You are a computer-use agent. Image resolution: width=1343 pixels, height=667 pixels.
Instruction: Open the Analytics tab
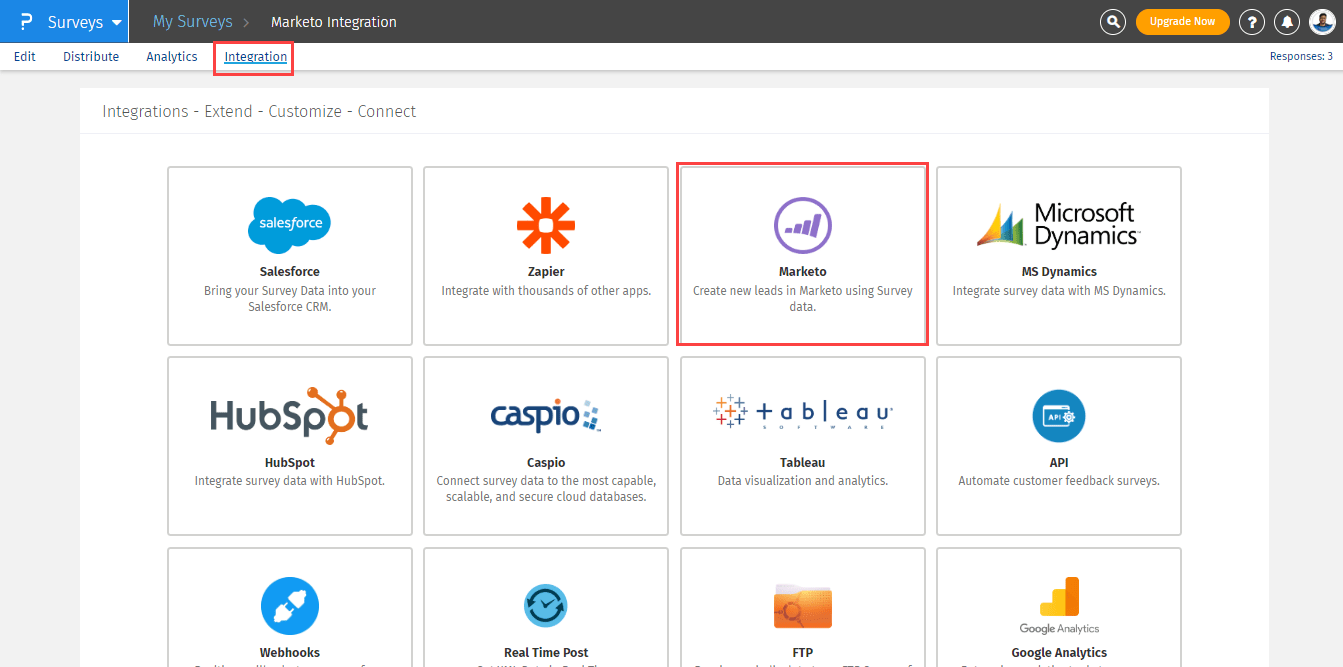[172, 57]
